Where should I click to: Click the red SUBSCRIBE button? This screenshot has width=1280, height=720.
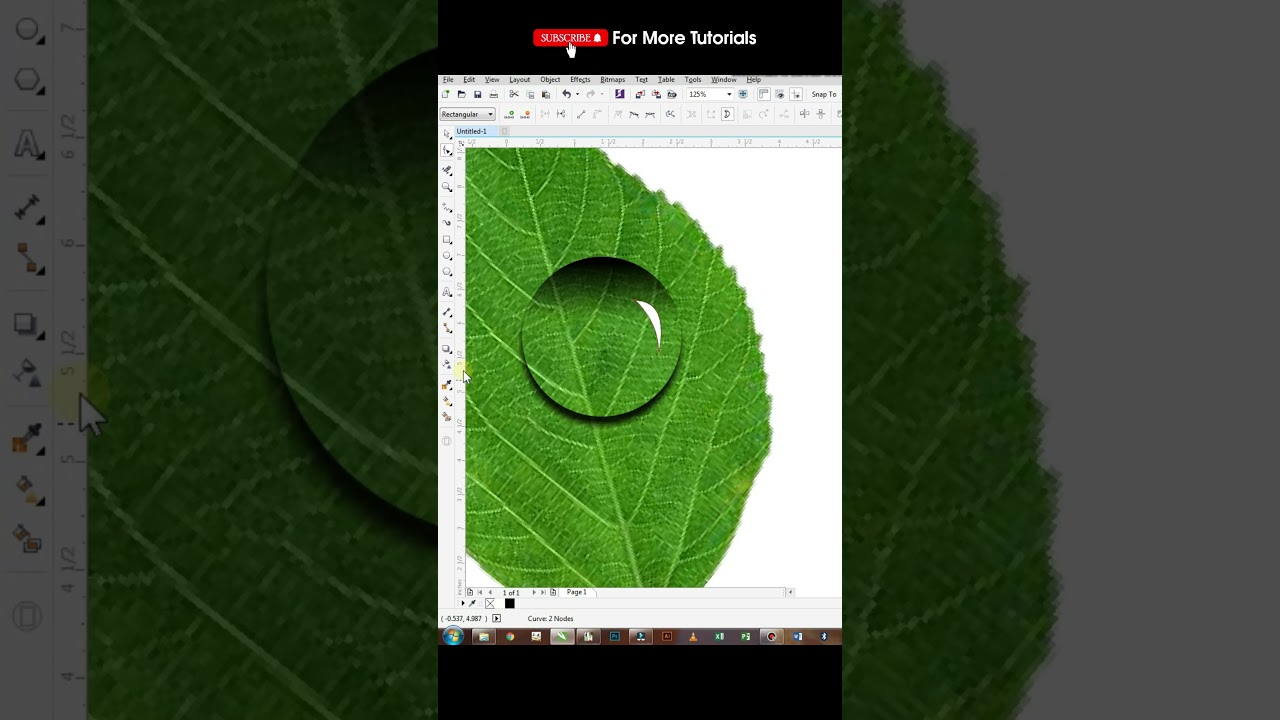(570, 38)
